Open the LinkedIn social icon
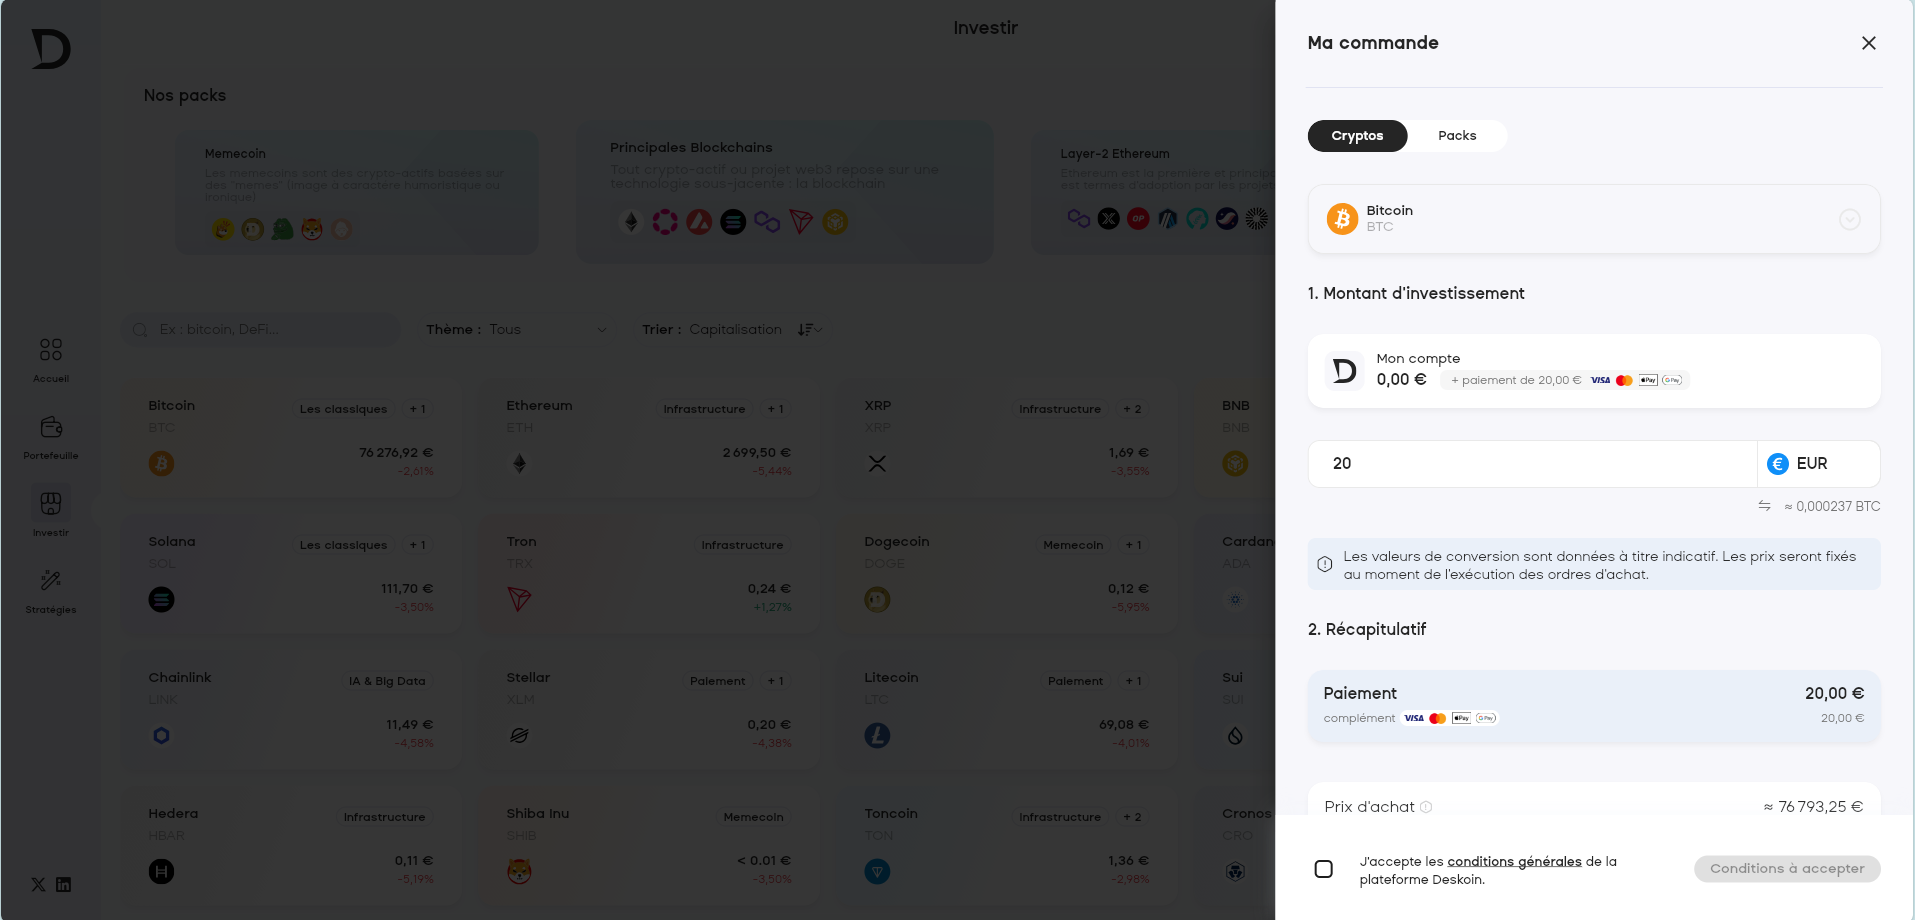 (64, 885)
